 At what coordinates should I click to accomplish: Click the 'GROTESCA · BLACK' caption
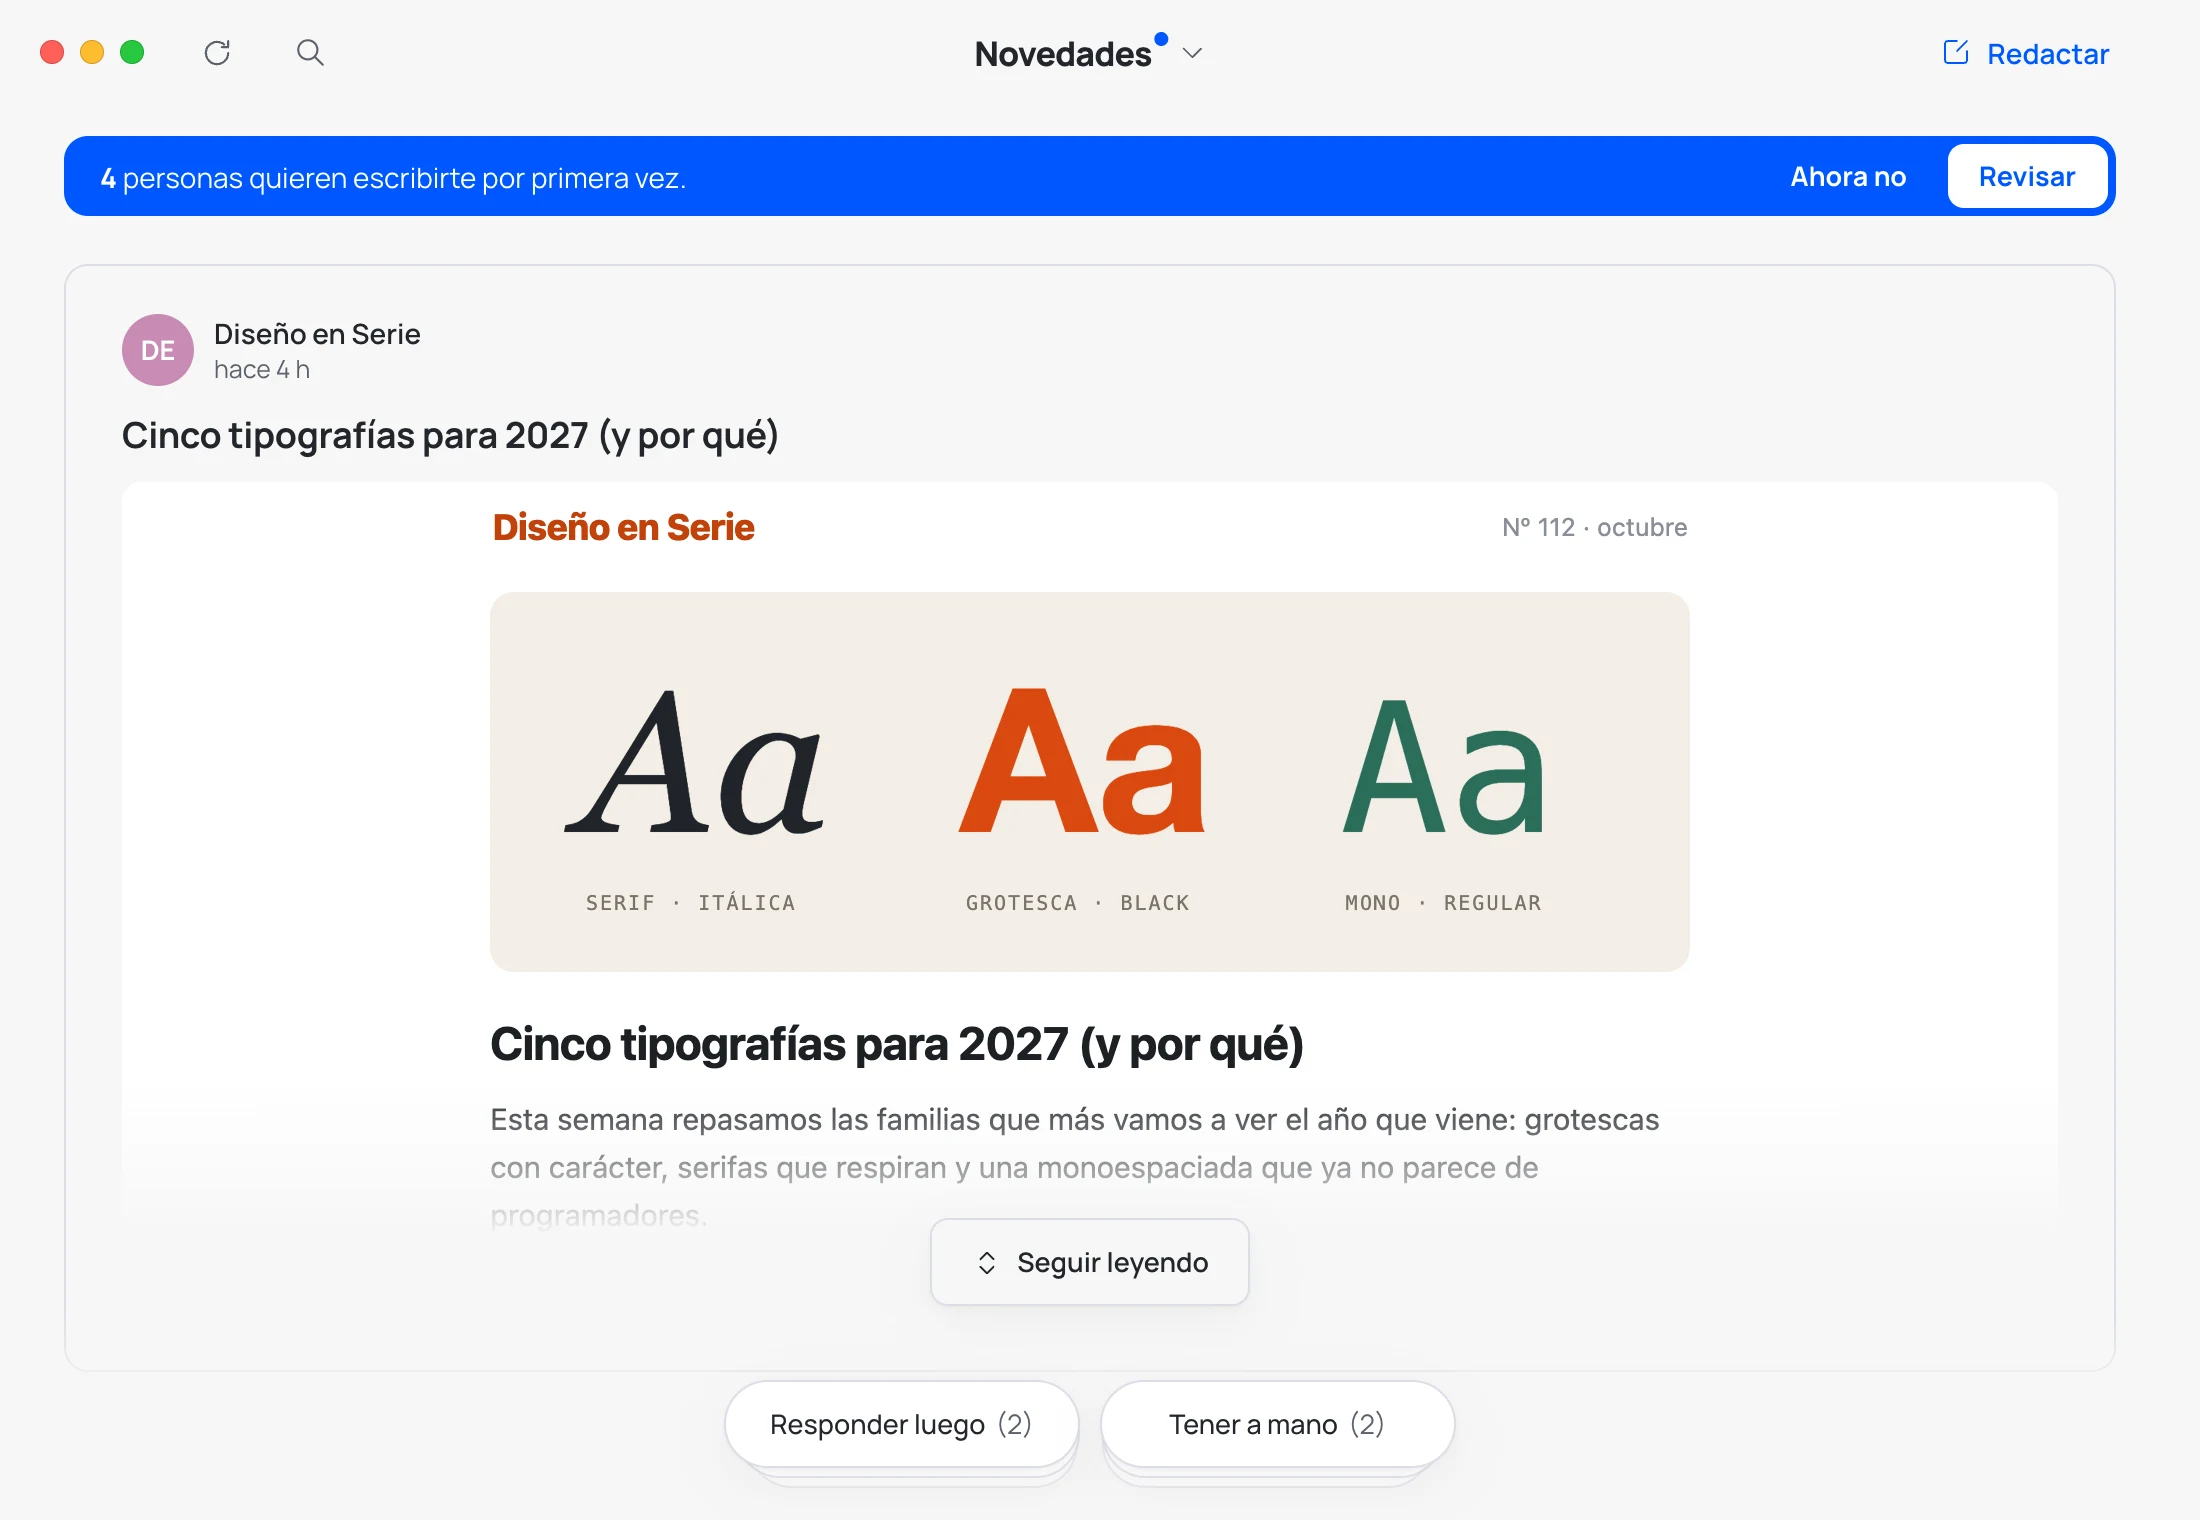point(1078,903)
